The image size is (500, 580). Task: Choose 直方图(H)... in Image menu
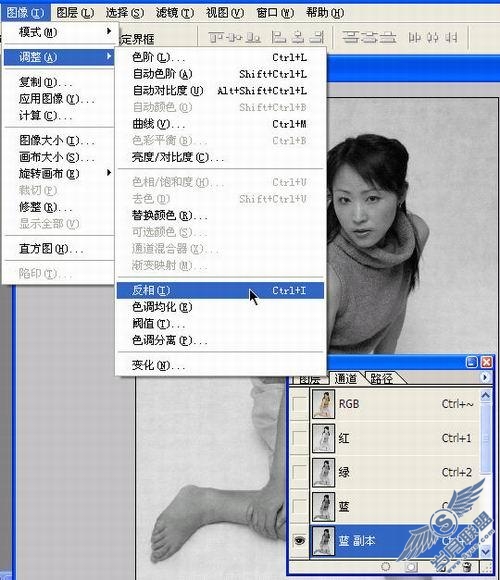(x=60, y=249)
